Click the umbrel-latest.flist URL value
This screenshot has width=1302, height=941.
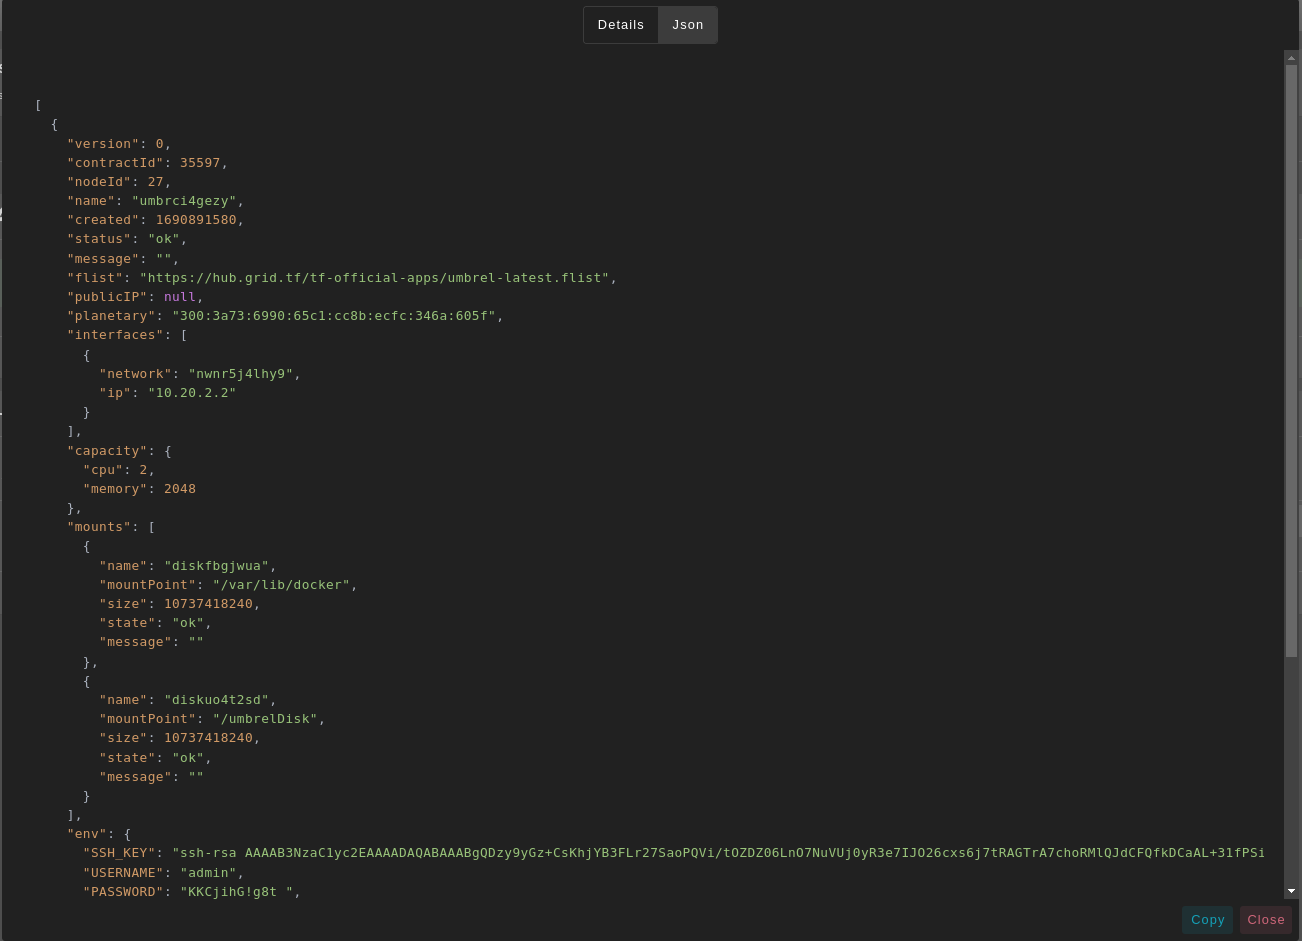(x=374, y=278)
